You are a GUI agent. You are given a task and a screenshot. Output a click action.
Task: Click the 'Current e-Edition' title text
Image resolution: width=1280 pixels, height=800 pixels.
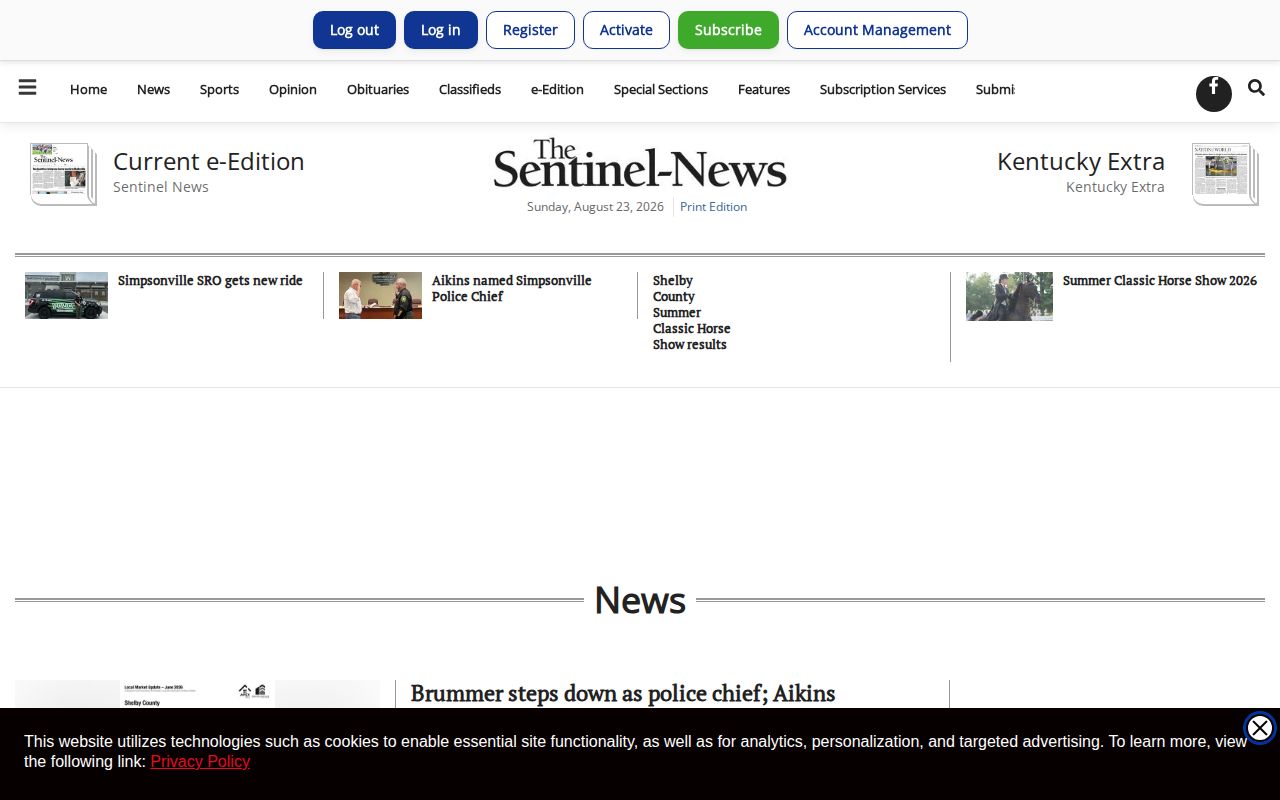point(208,161)
